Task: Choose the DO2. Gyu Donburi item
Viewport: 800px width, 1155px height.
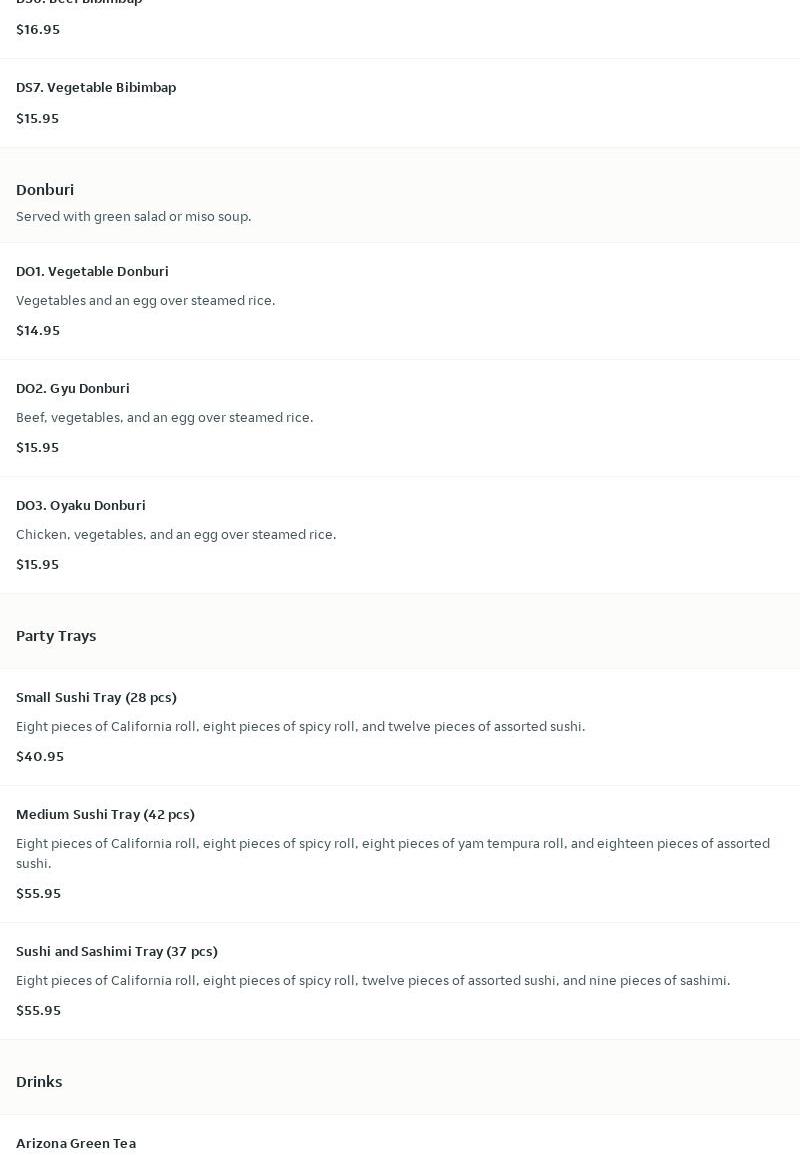Action: coord(73,389)
